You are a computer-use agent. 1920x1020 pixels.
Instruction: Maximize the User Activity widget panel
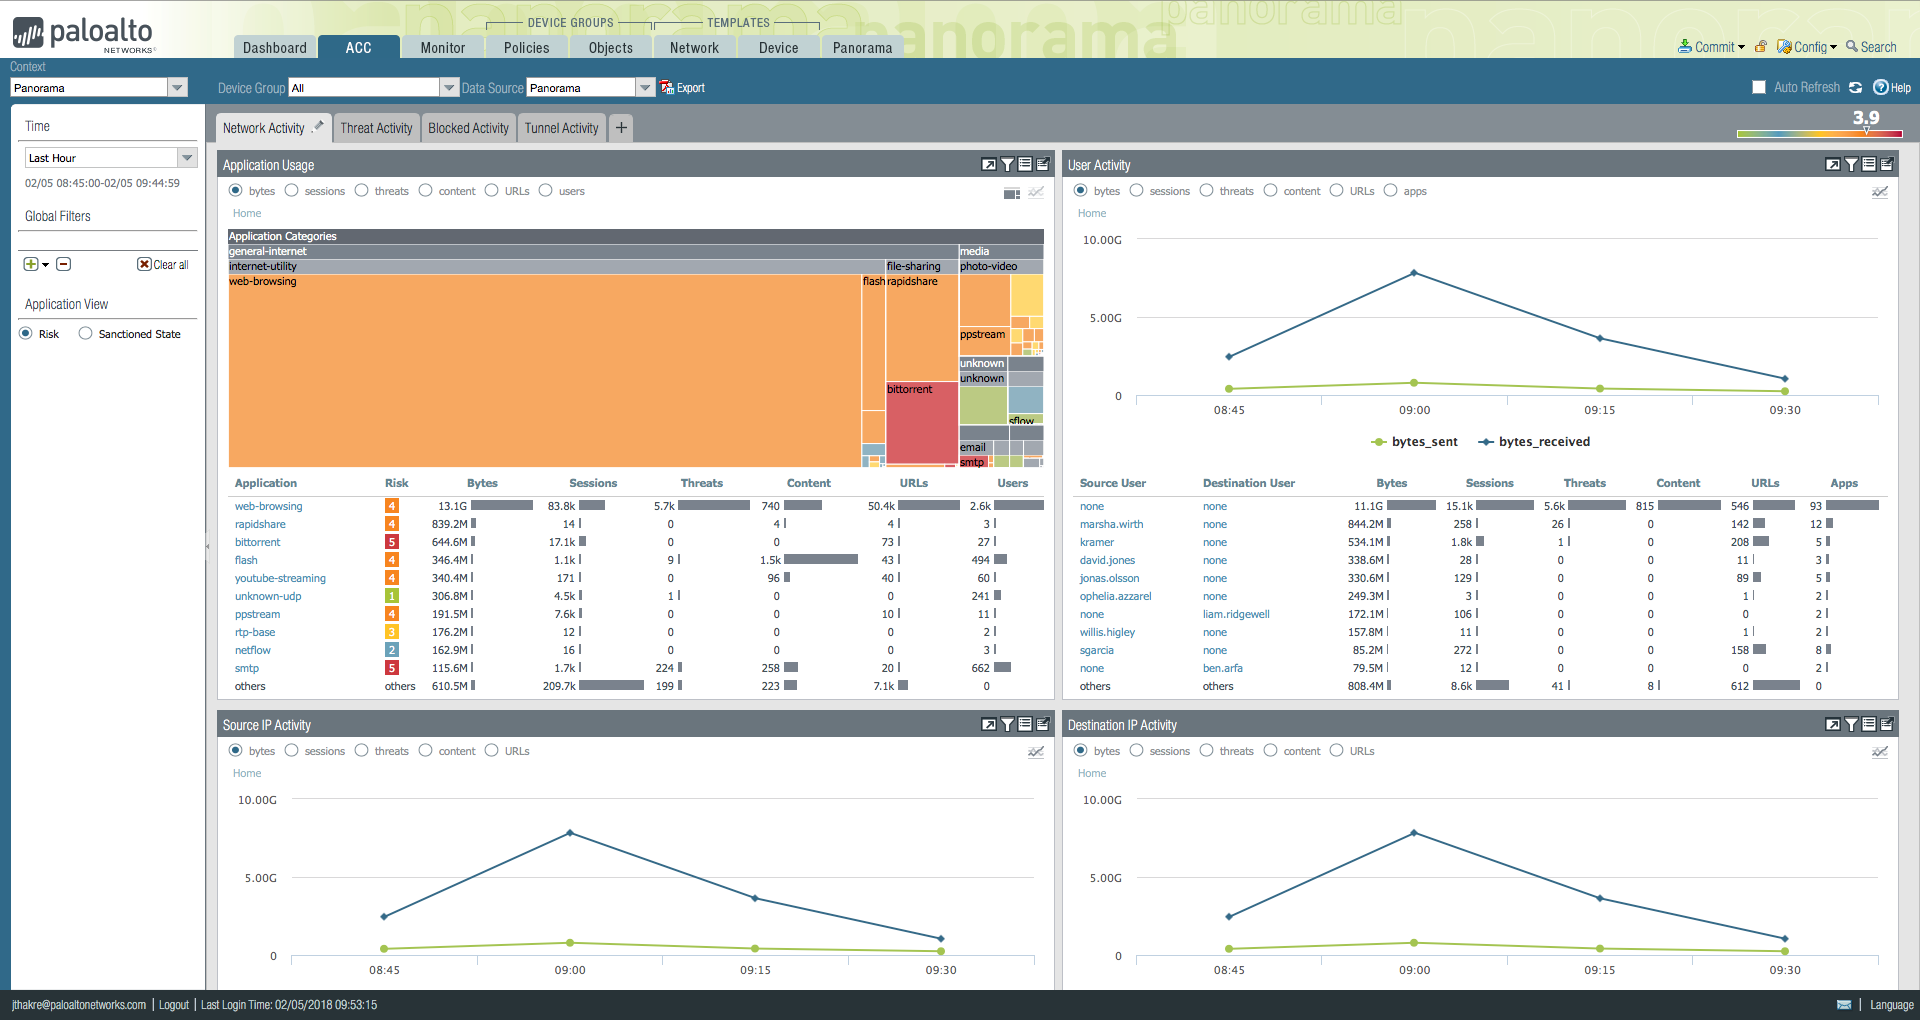click(1833, 165)
